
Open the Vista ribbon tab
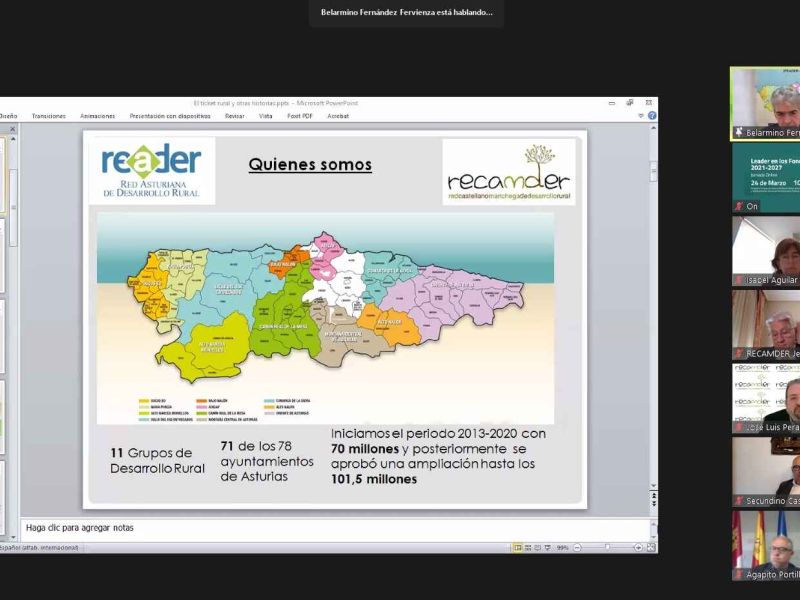[x=265, y=116]
